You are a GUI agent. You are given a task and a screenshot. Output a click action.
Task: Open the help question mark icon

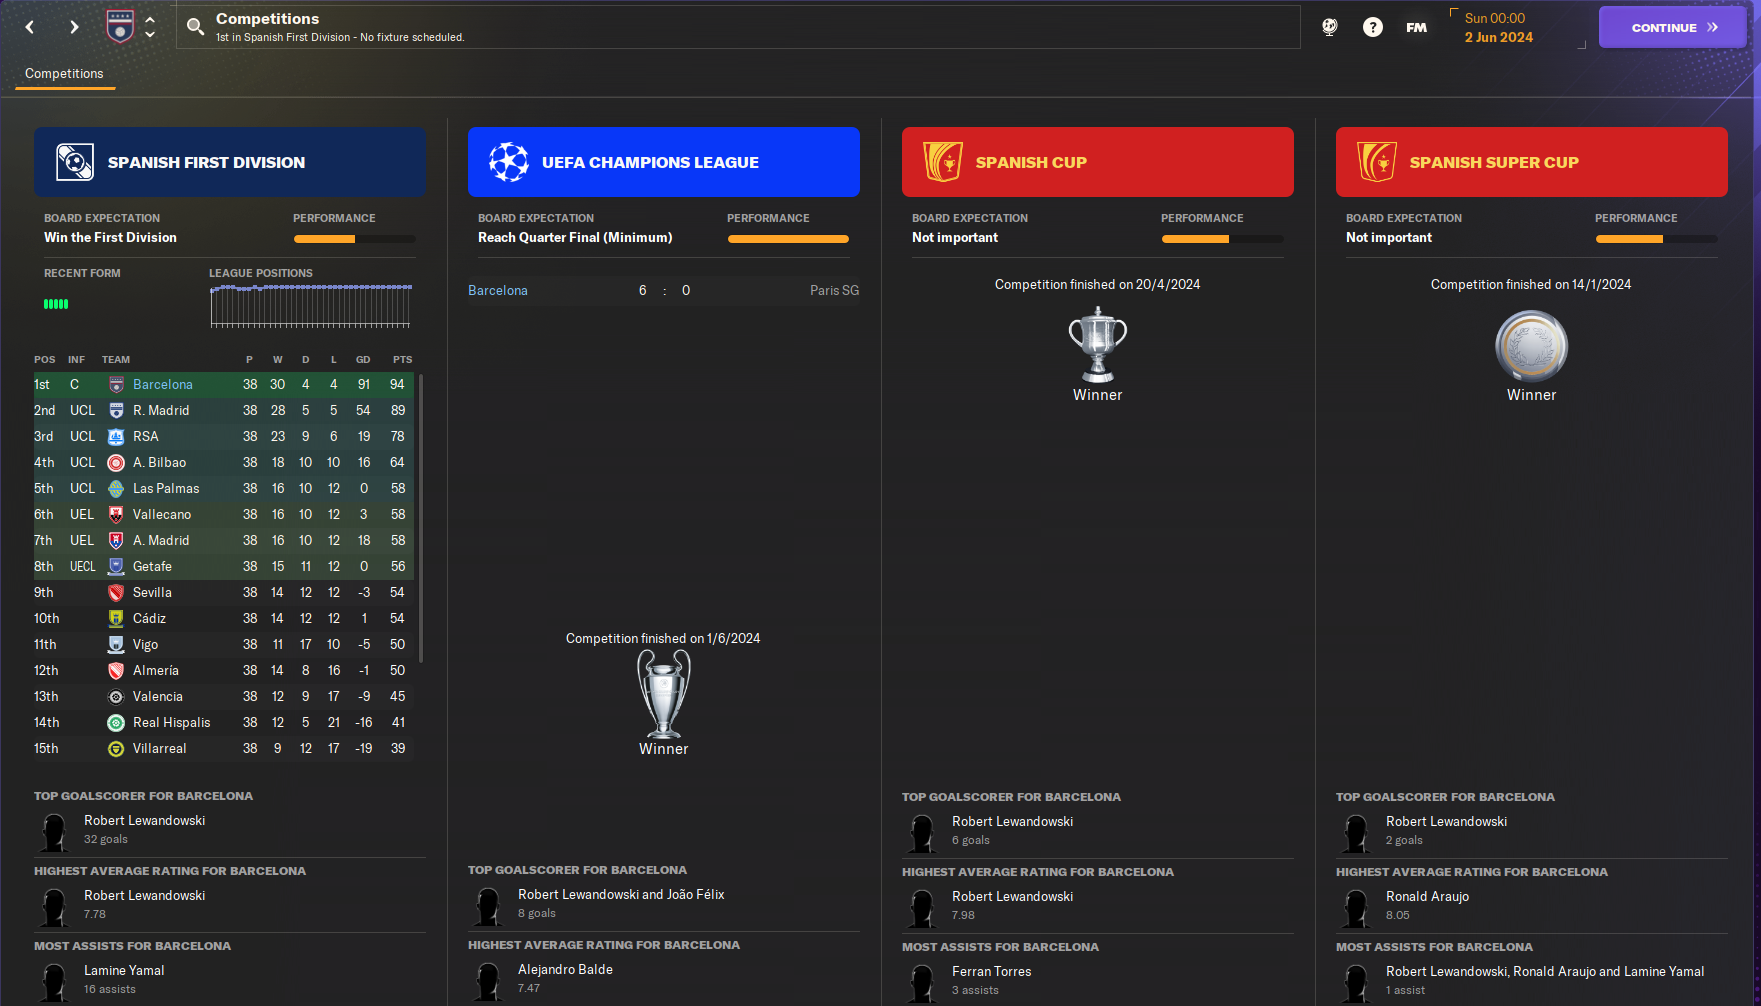(1373, 27)
